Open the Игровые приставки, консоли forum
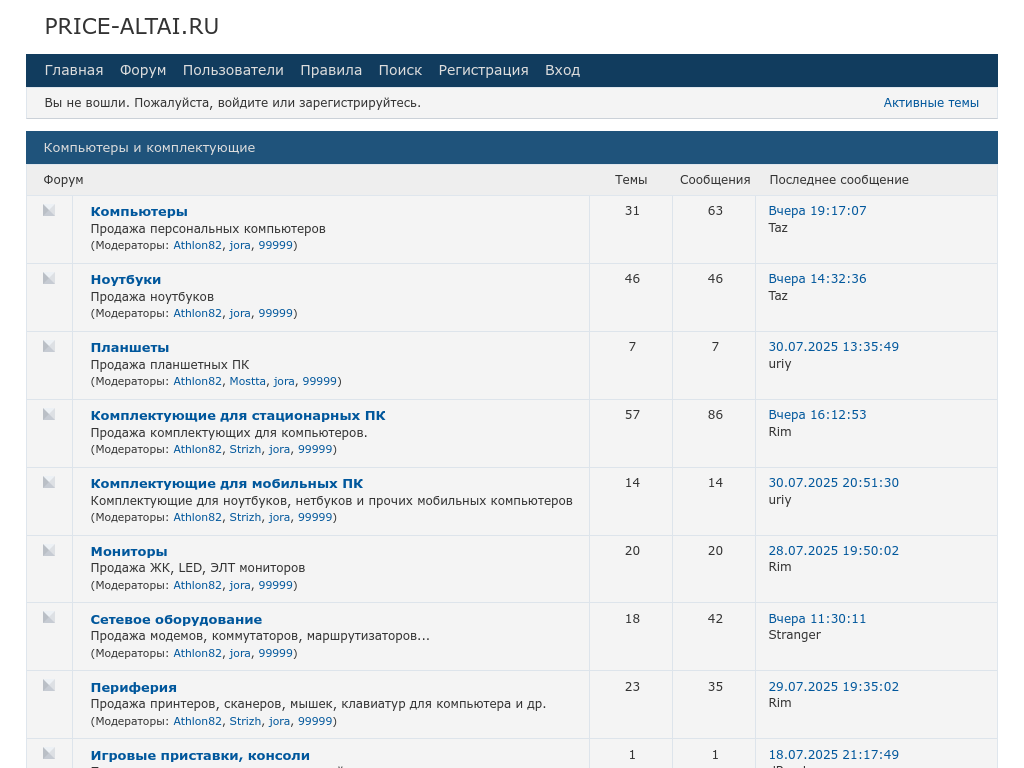1024x768 pixels. pos(200,756)
